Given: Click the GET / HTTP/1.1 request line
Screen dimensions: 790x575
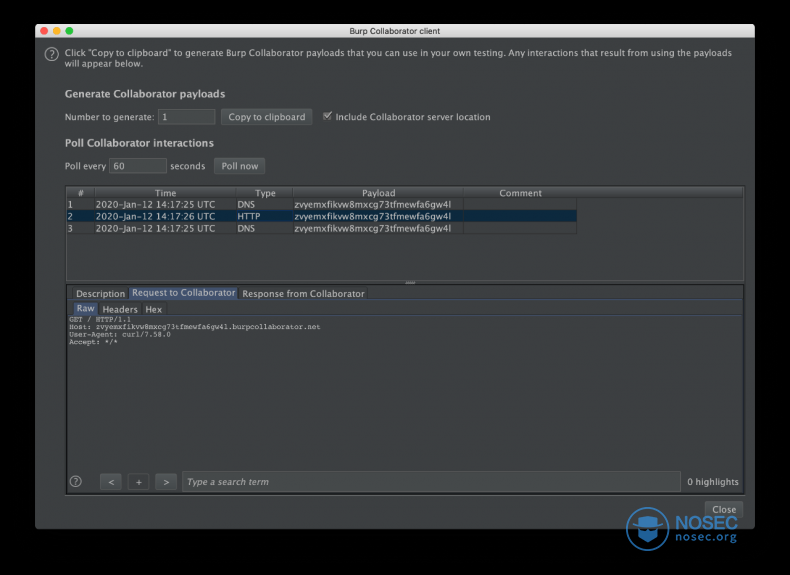Looking at the screenshot, I should click(100, 319).
